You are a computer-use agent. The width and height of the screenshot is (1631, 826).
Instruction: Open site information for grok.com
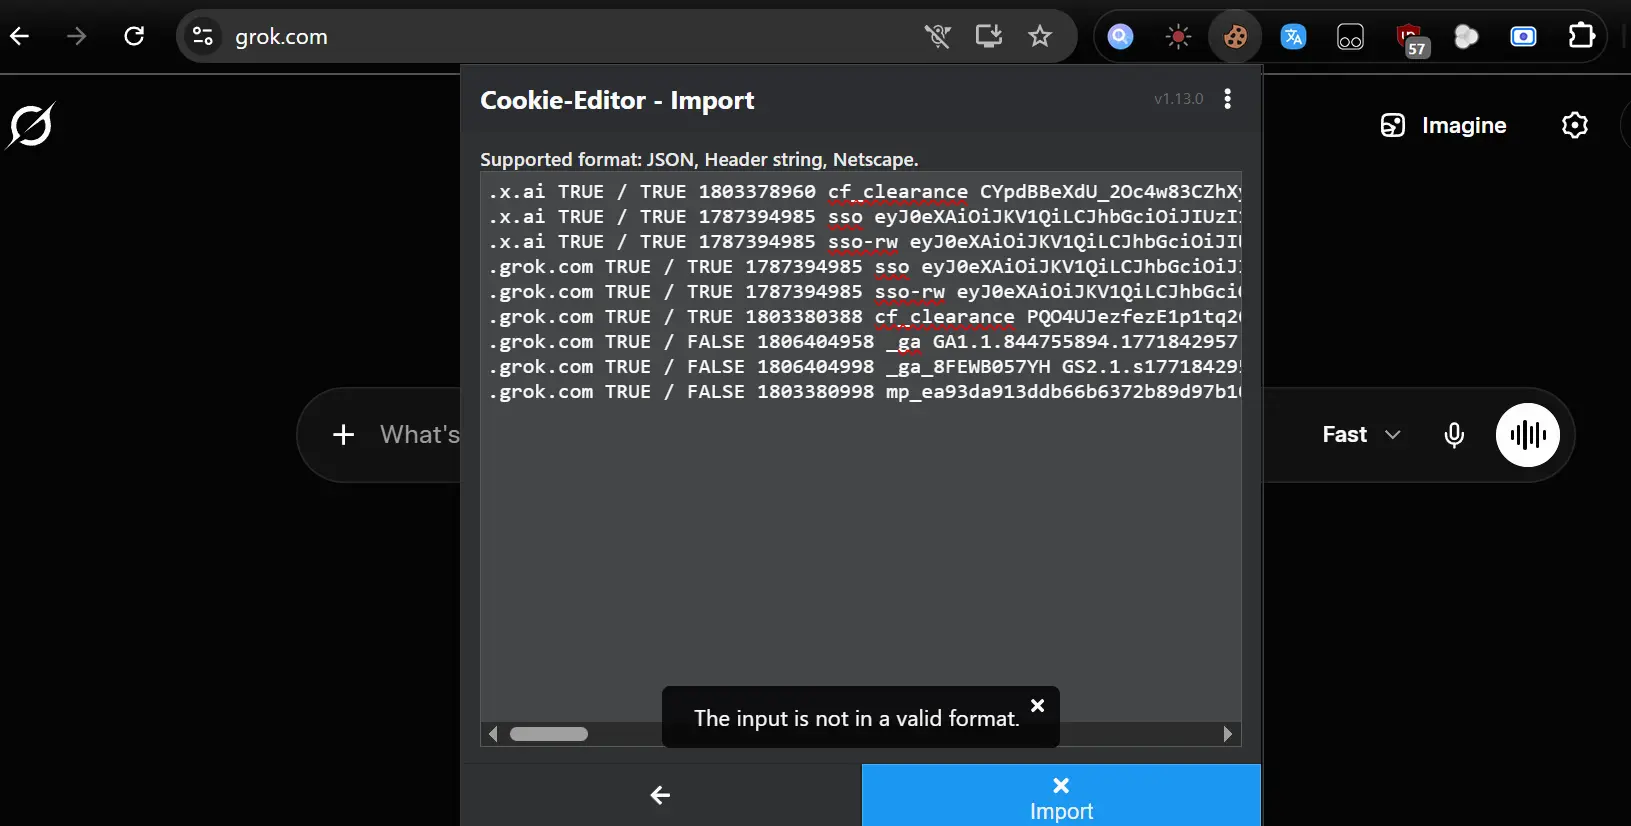(x=203, y=37)
